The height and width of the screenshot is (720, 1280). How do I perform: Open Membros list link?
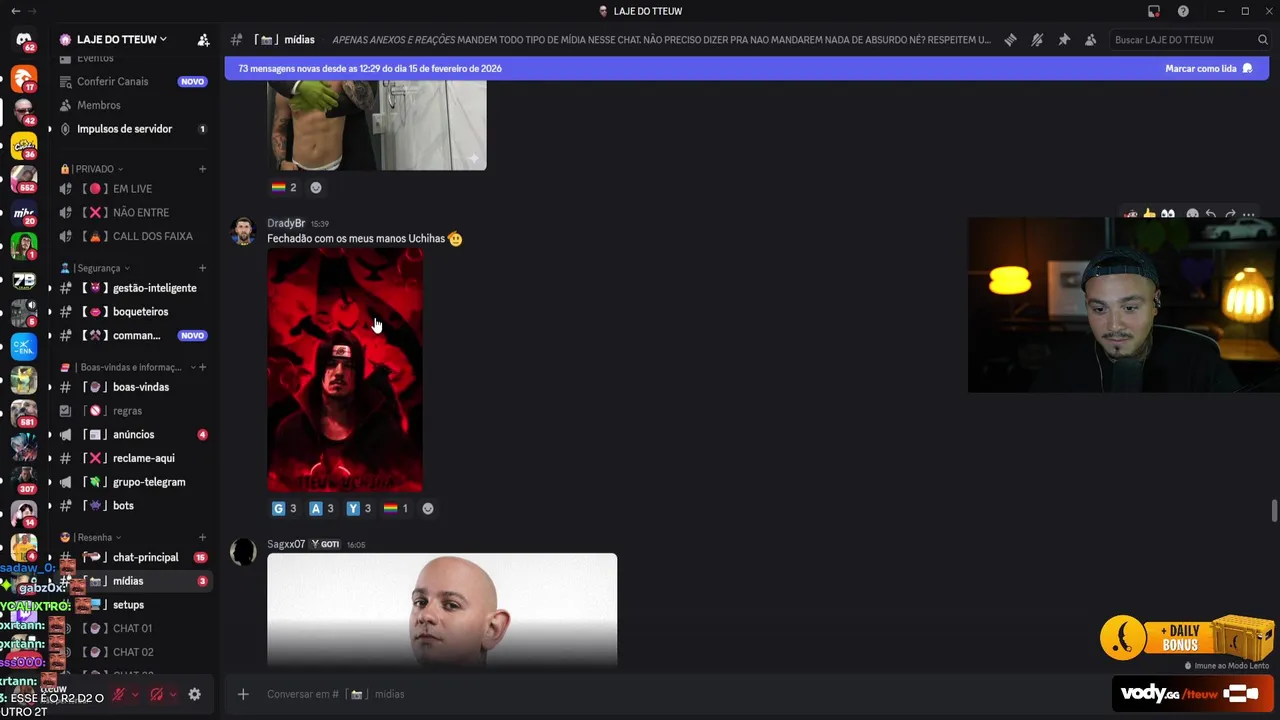pos(134,105)
